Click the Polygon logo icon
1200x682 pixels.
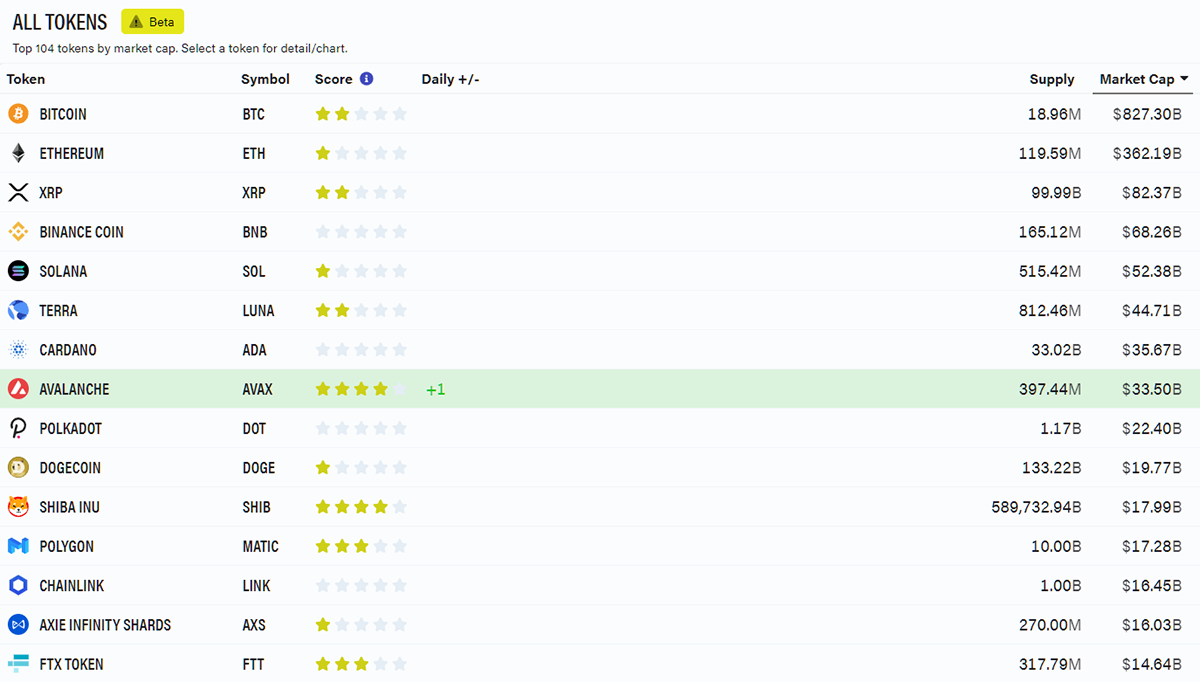click(18, 546)
